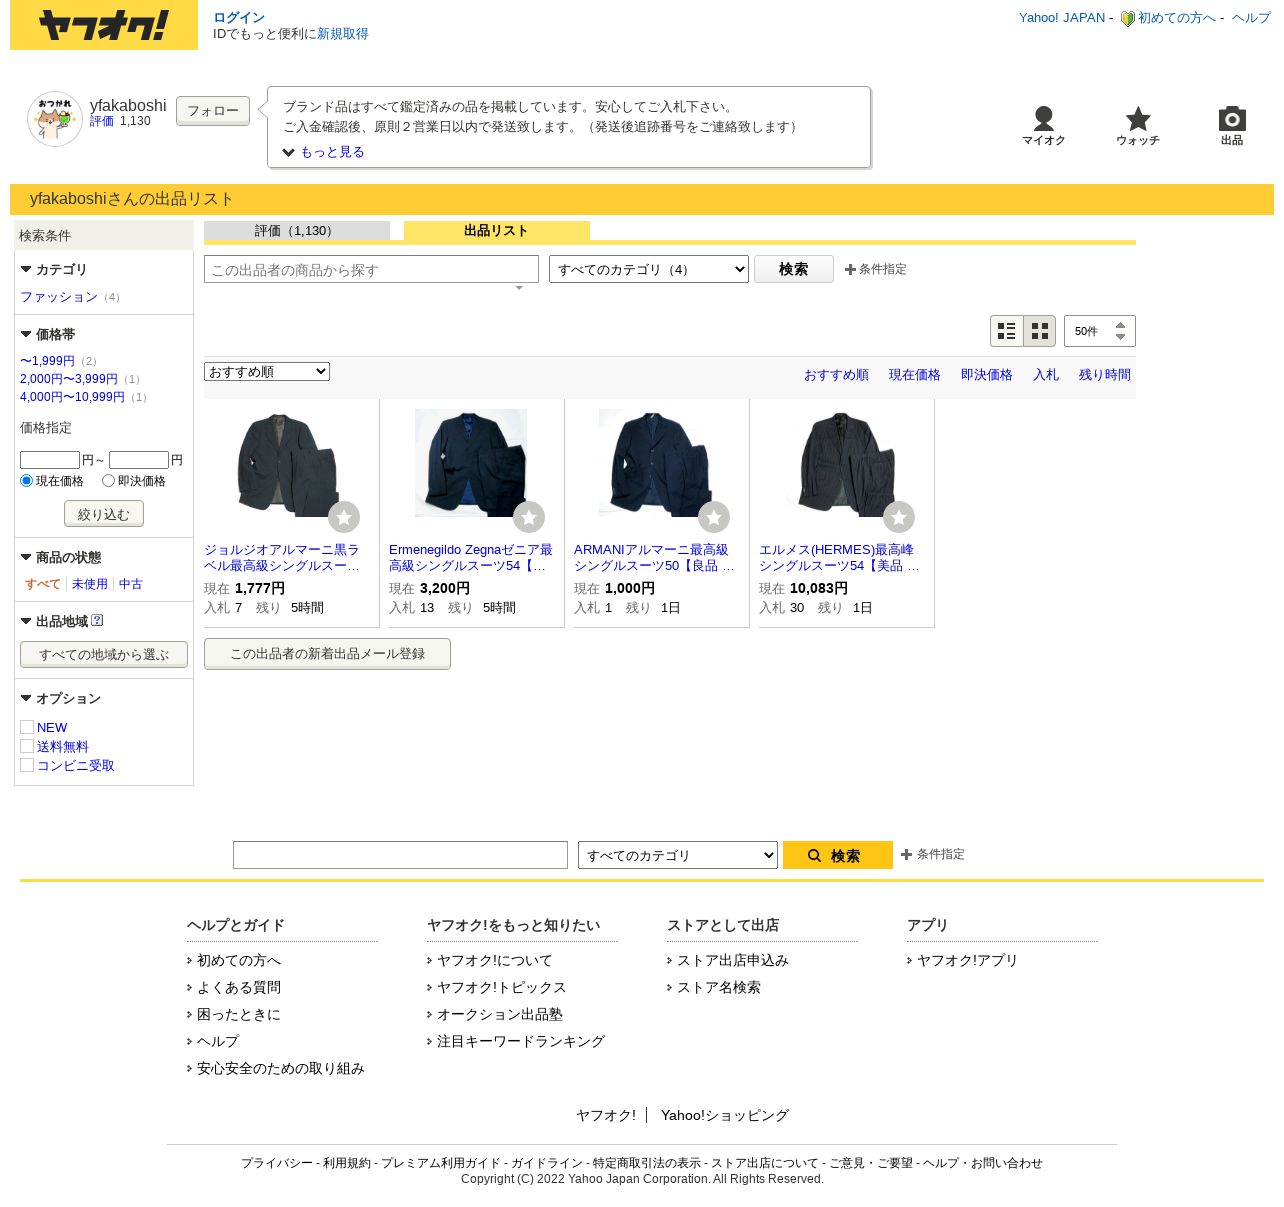The image size is (1284, 1207).
Task: Sort by 残り時間 link
Action: pyautogui.click(x=1105, y=375)
